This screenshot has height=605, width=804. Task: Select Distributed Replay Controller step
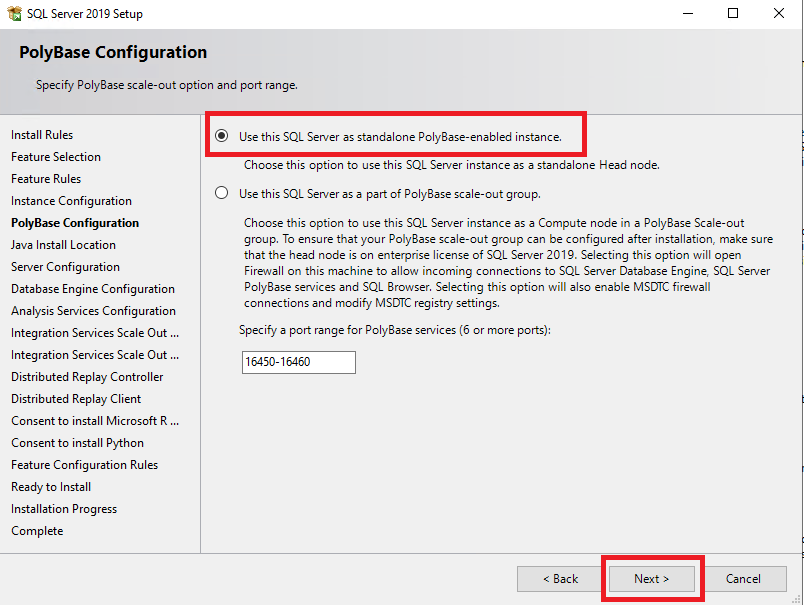[87, 377]
